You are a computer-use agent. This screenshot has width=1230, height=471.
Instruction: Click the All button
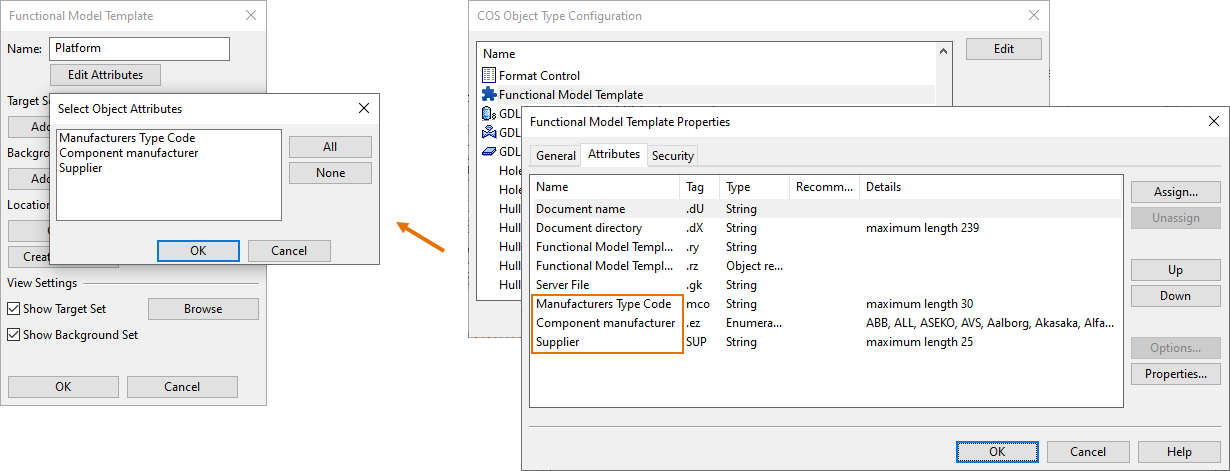(x=330, y=147)
